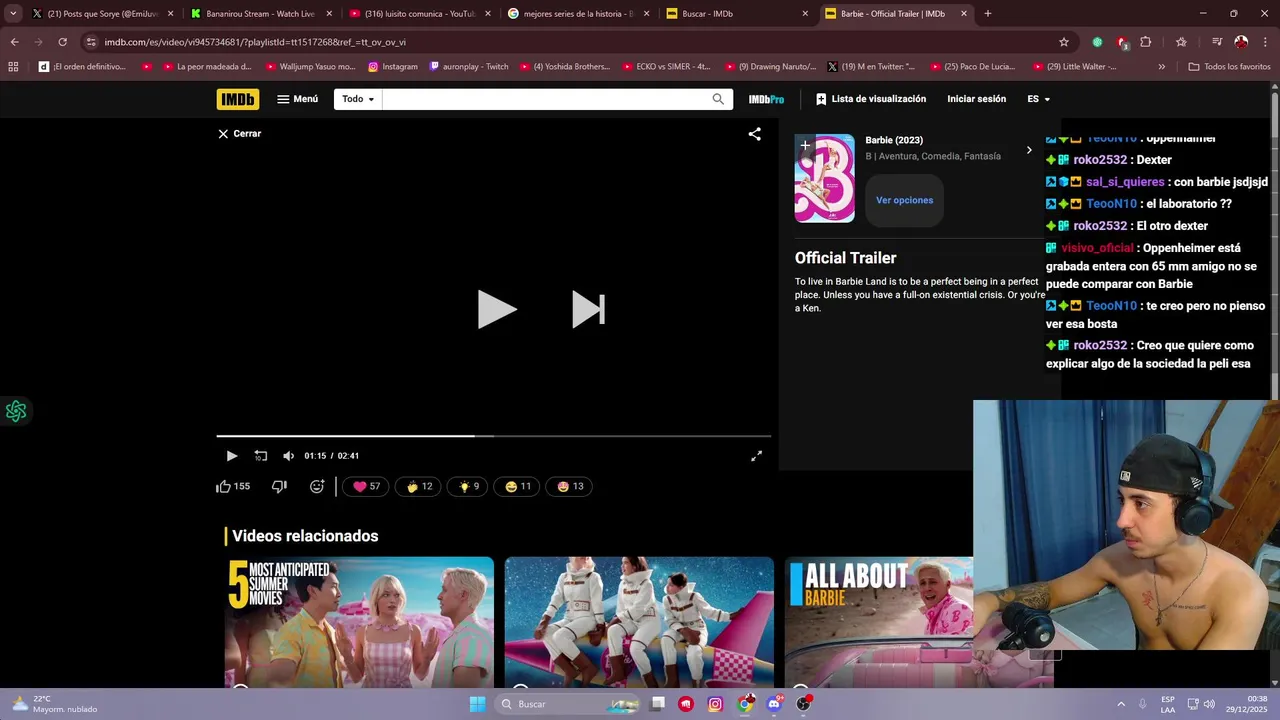Switch to the Buscar - IMDb tab
Screen dimensions: 1280x720
737,14
